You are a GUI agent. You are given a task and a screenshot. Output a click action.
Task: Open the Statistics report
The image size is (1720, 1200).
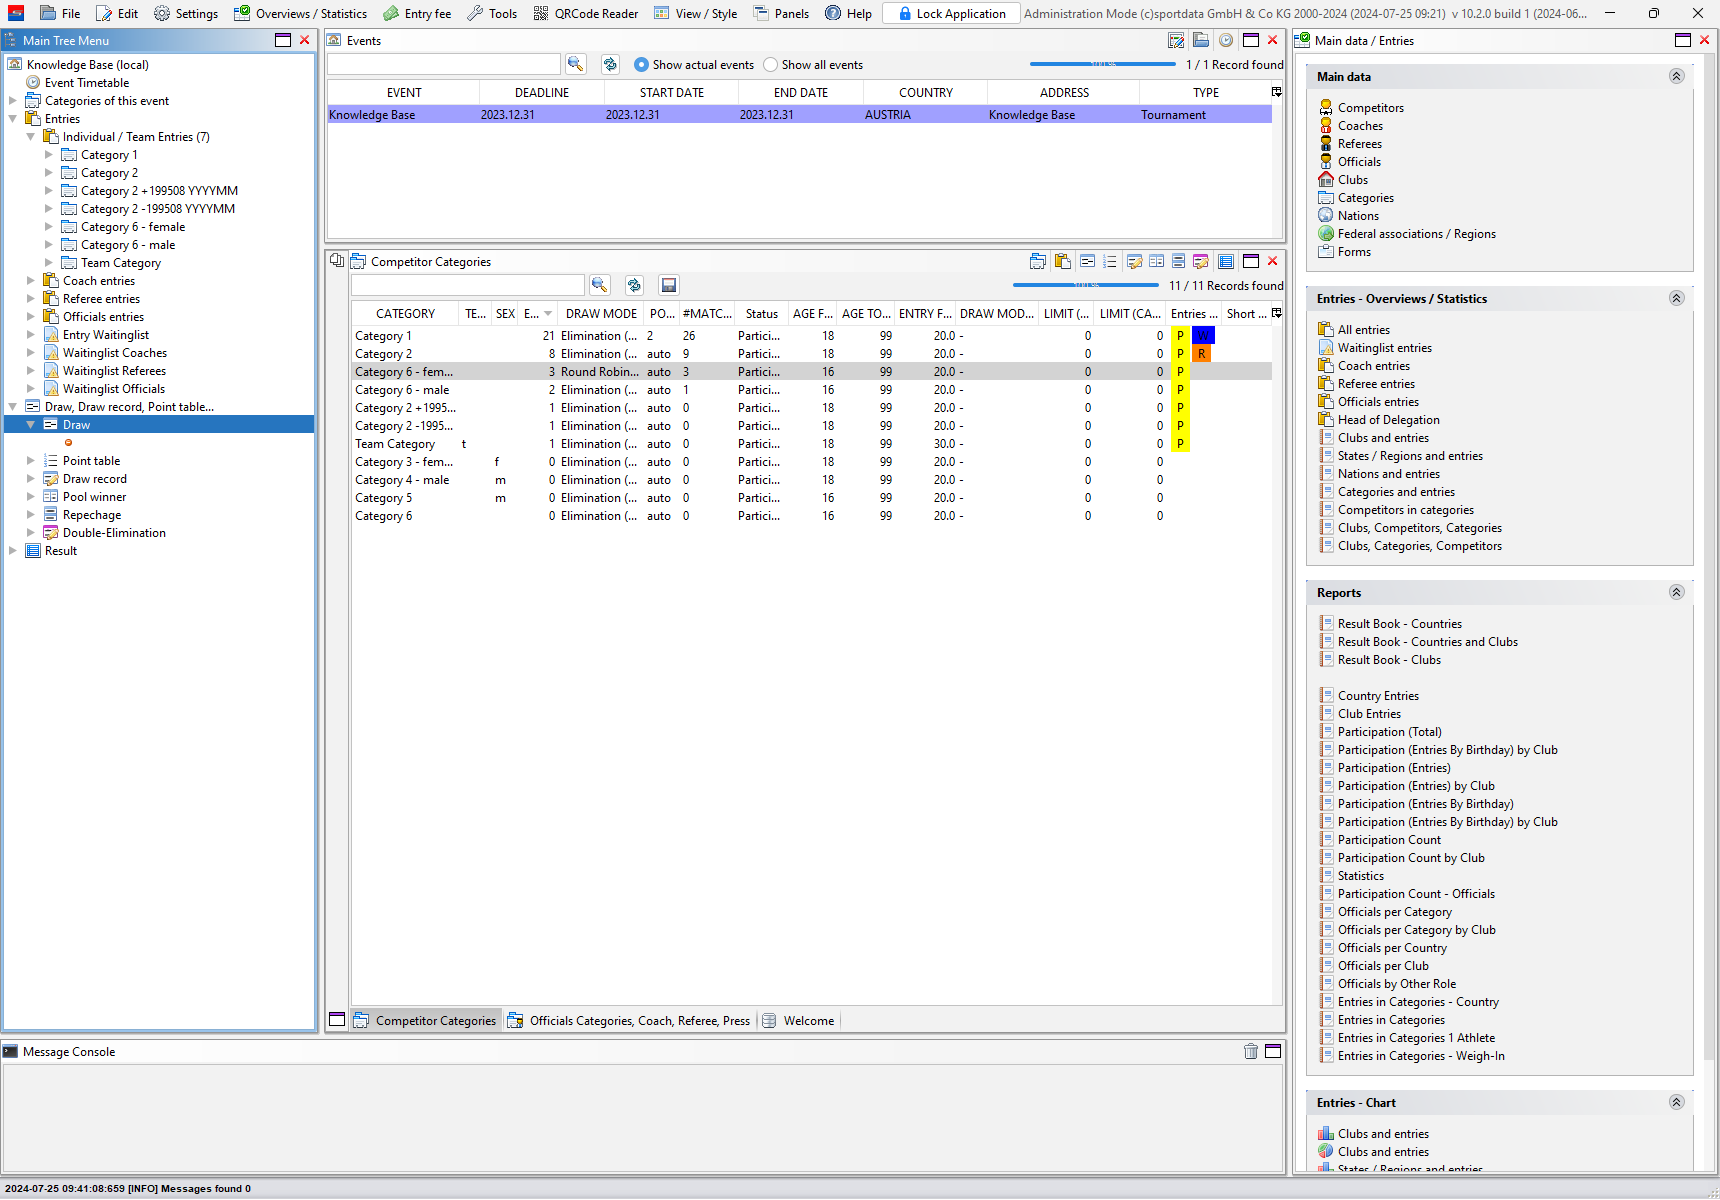tap(1360, 876)
